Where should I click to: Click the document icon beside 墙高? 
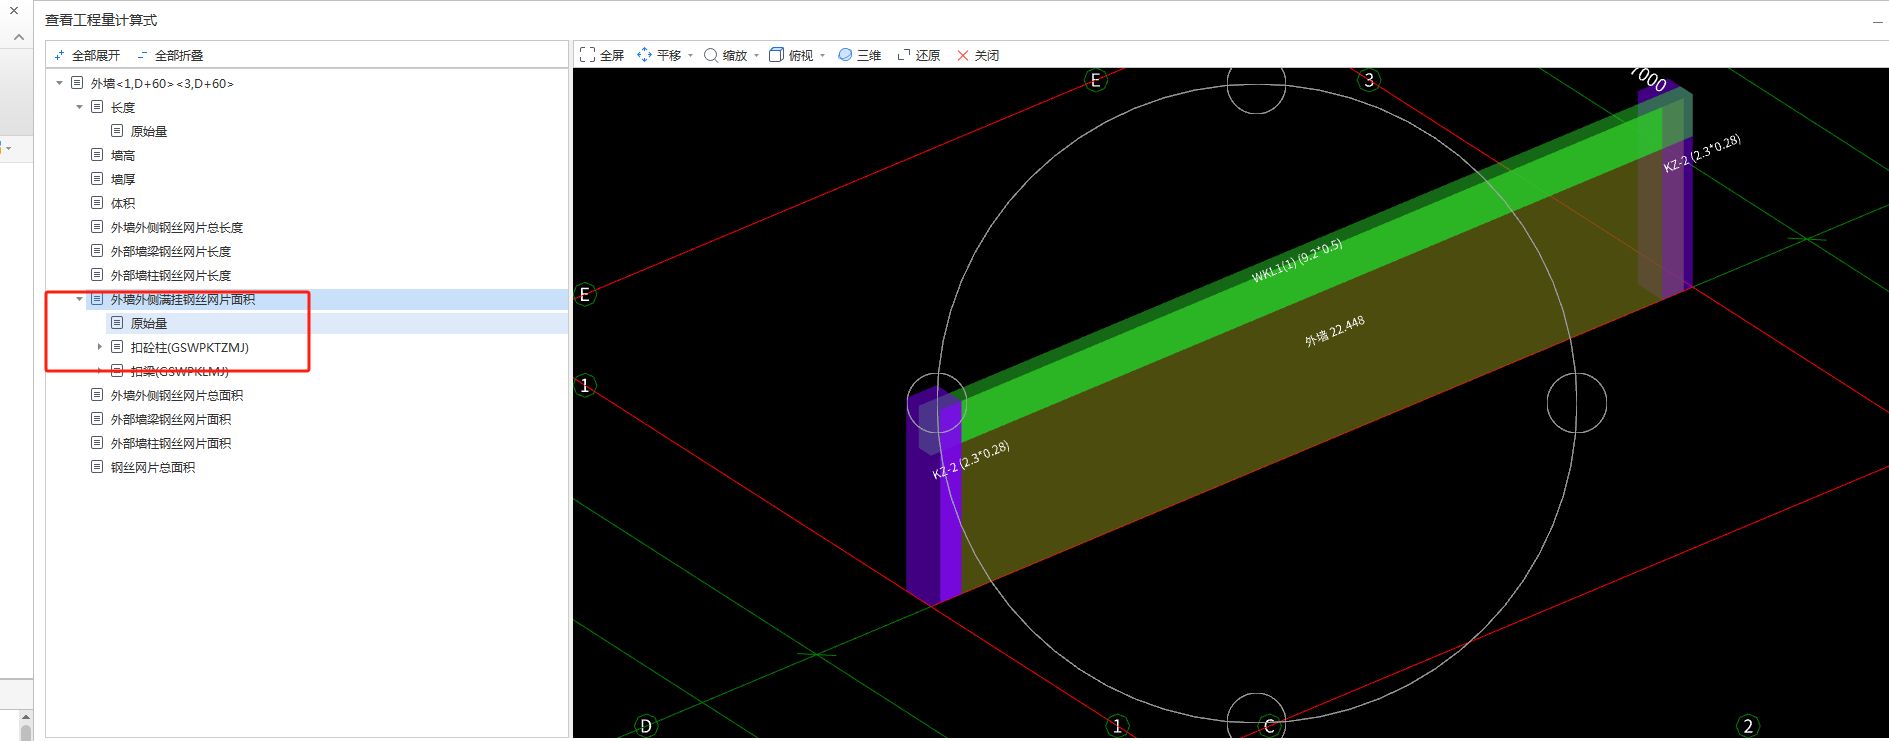pyautogui.click(x=97, y=155)
